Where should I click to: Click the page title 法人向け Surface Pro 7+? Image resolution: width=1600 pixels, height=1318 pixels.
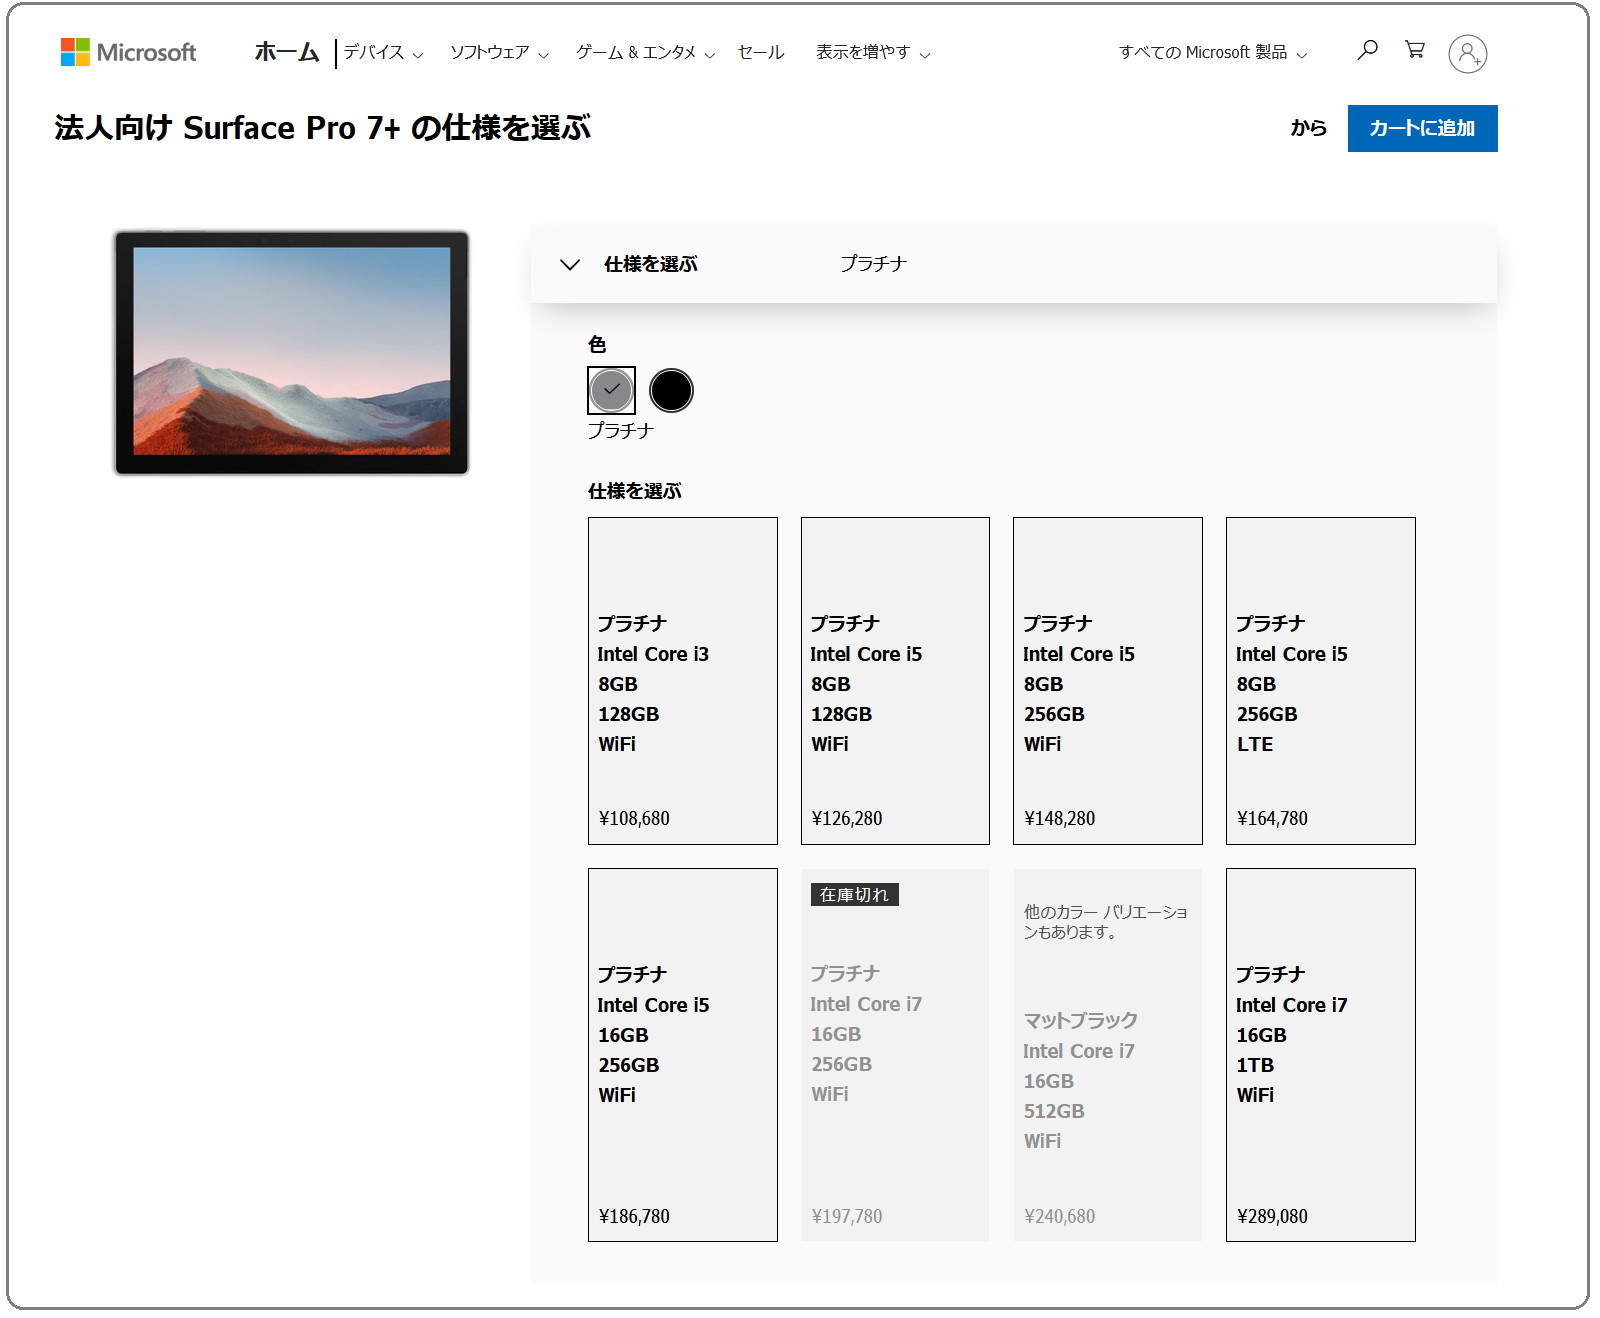point(322,128)
